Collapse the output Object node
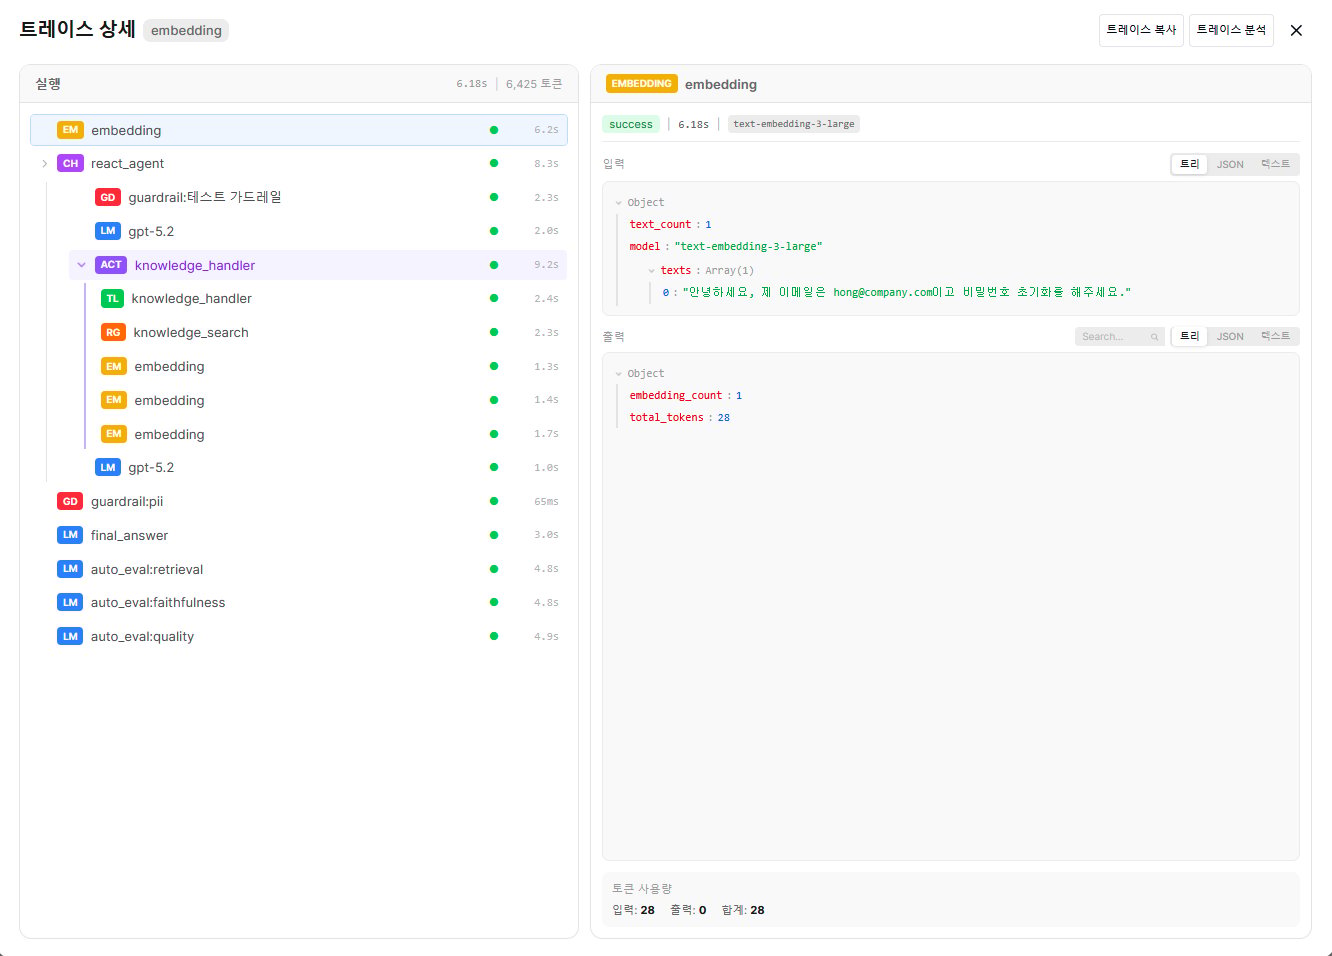1332x956 pixels. (619, 374)
